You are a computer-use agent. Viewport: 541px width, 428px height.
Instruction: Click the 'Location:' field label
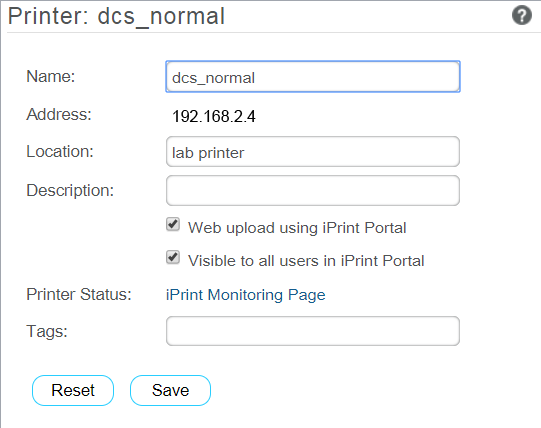coord(60,152)
